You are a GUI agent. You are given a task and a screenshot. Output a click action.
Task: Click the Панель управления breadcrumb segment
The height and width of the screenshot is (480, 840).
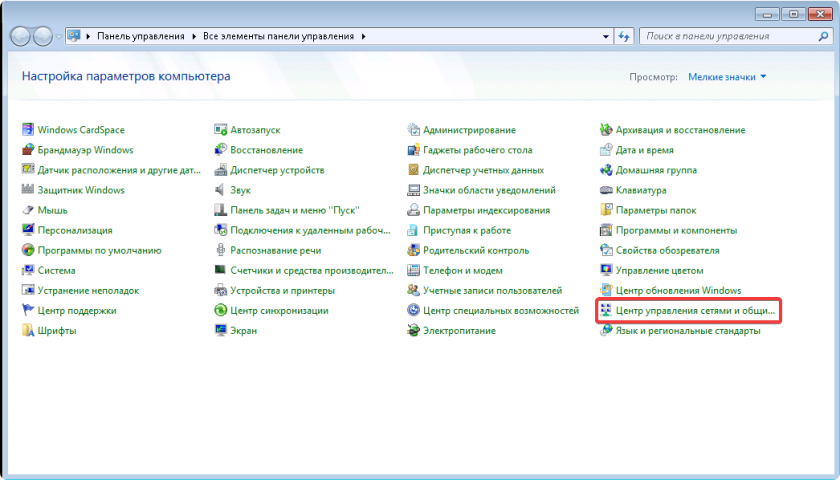point(141,36)
